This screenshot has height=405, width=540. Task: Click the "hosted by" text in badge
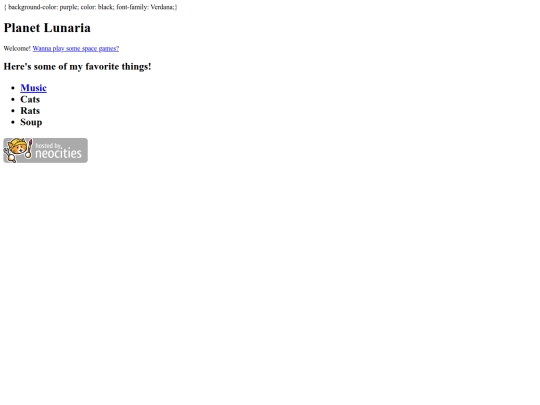pyautogui.click(x=49, y=146)
